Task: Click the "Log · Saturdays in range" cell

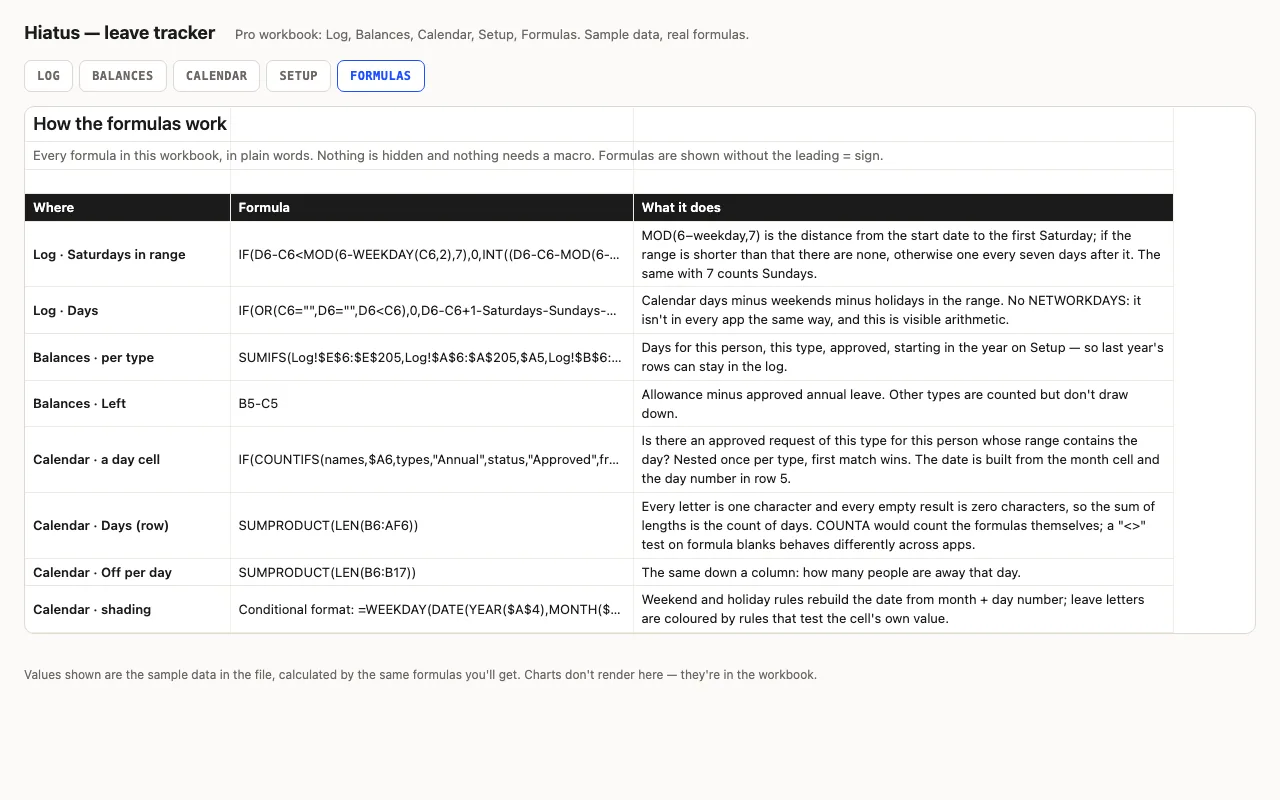Action: [x=128, y=254]
